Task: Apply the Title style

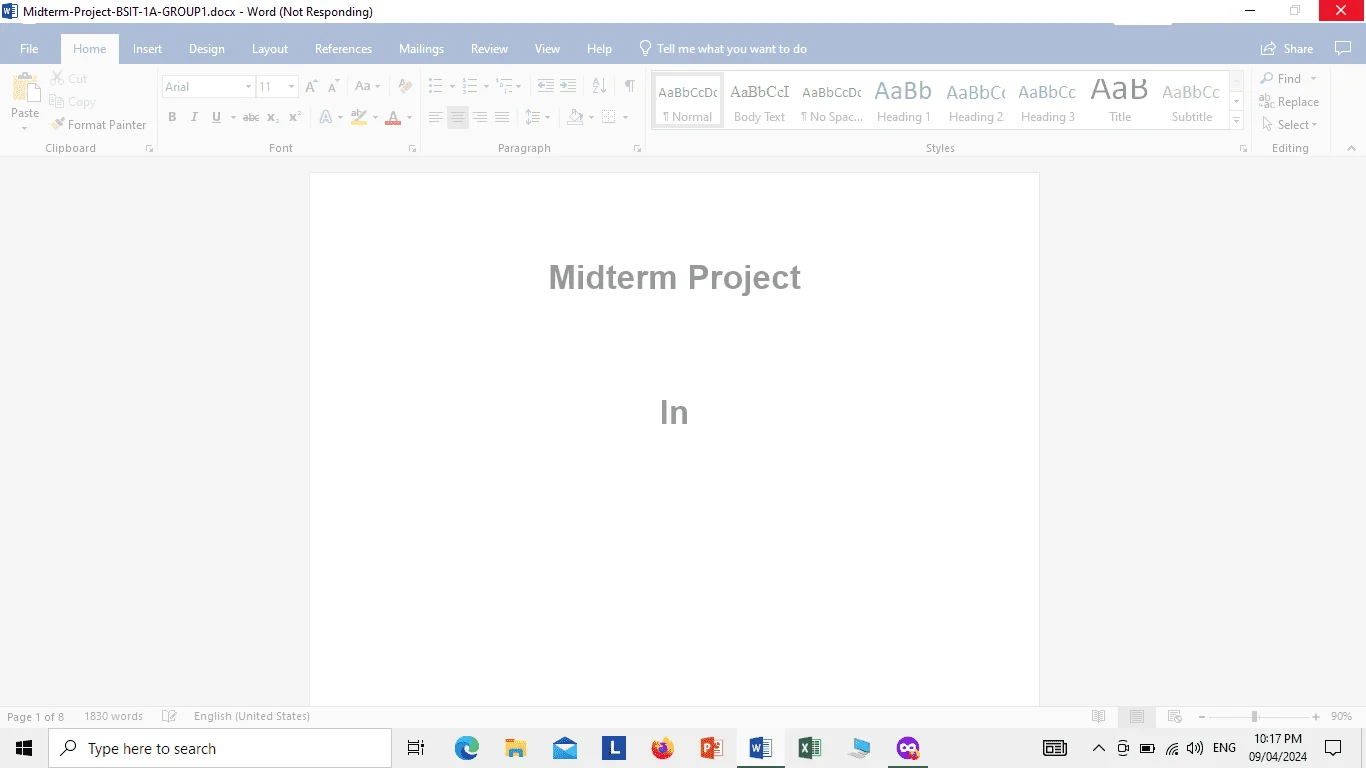Action: (x=1120, y=100)
